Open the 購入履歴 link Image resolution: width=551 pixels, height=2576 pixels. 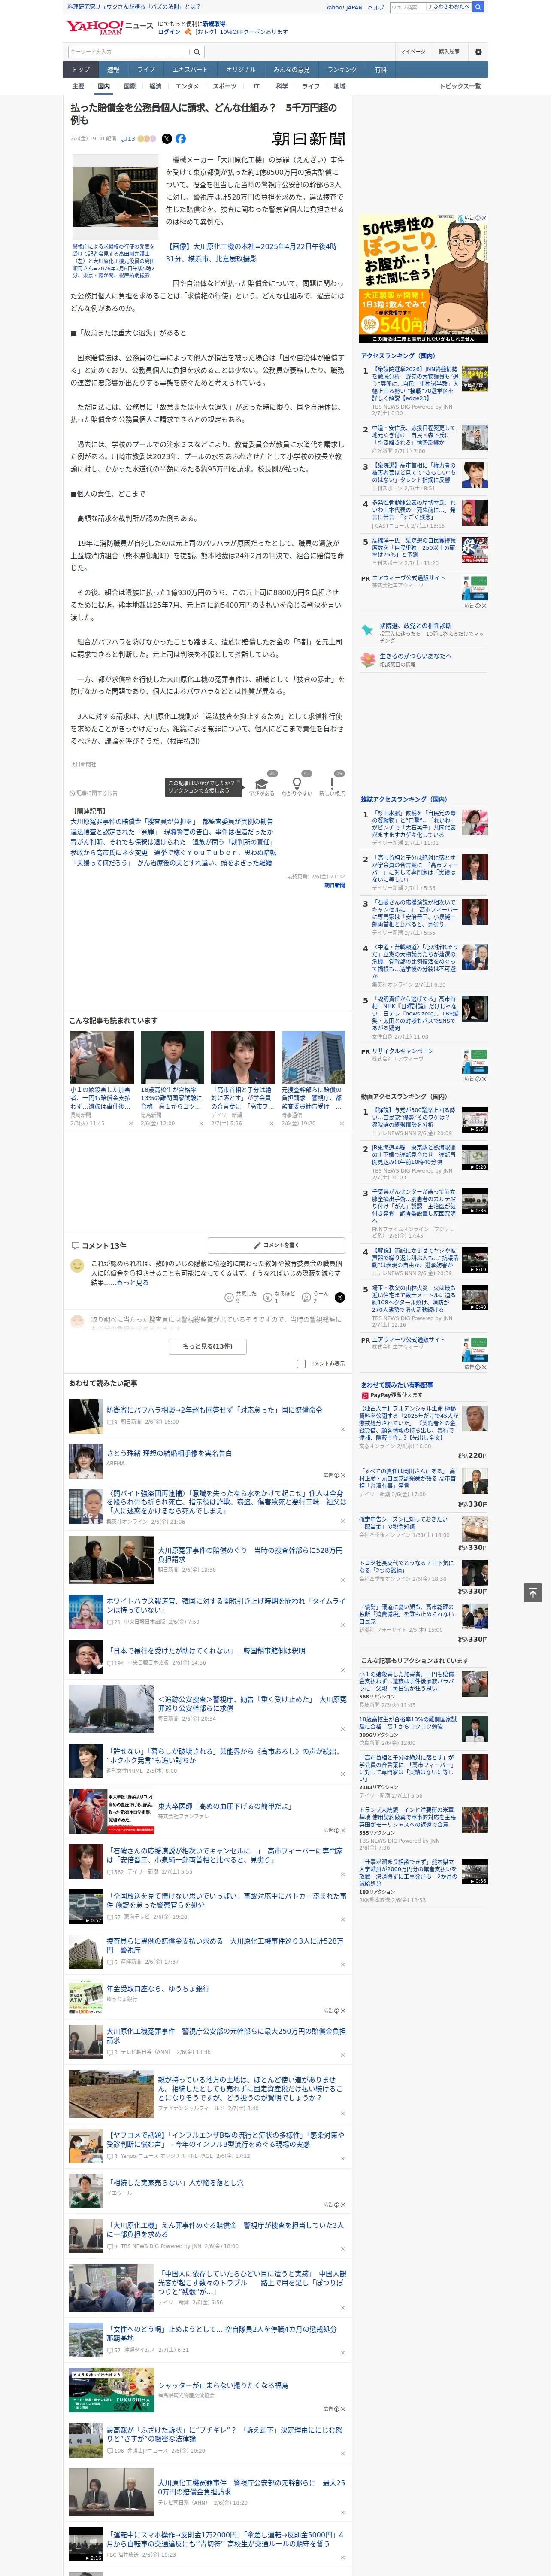449,52
